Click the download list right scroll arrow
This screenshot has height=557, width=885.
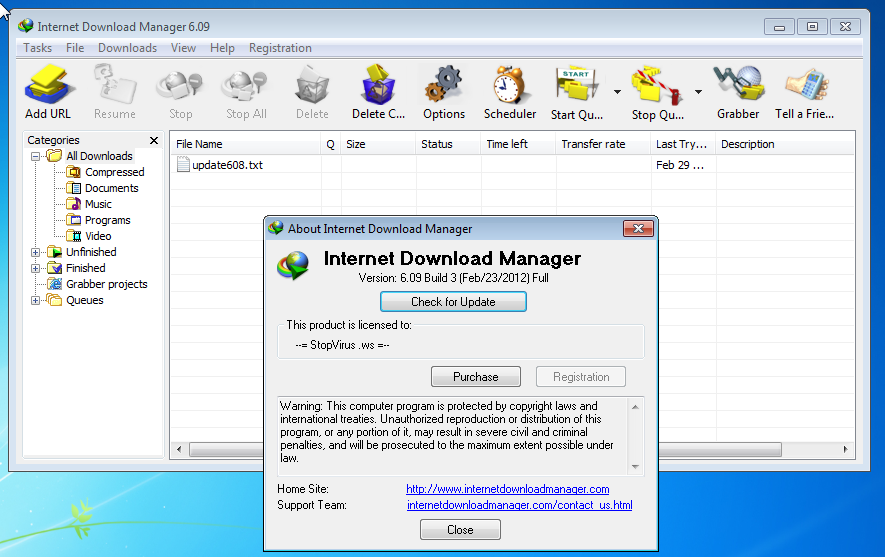coord(845,450)
